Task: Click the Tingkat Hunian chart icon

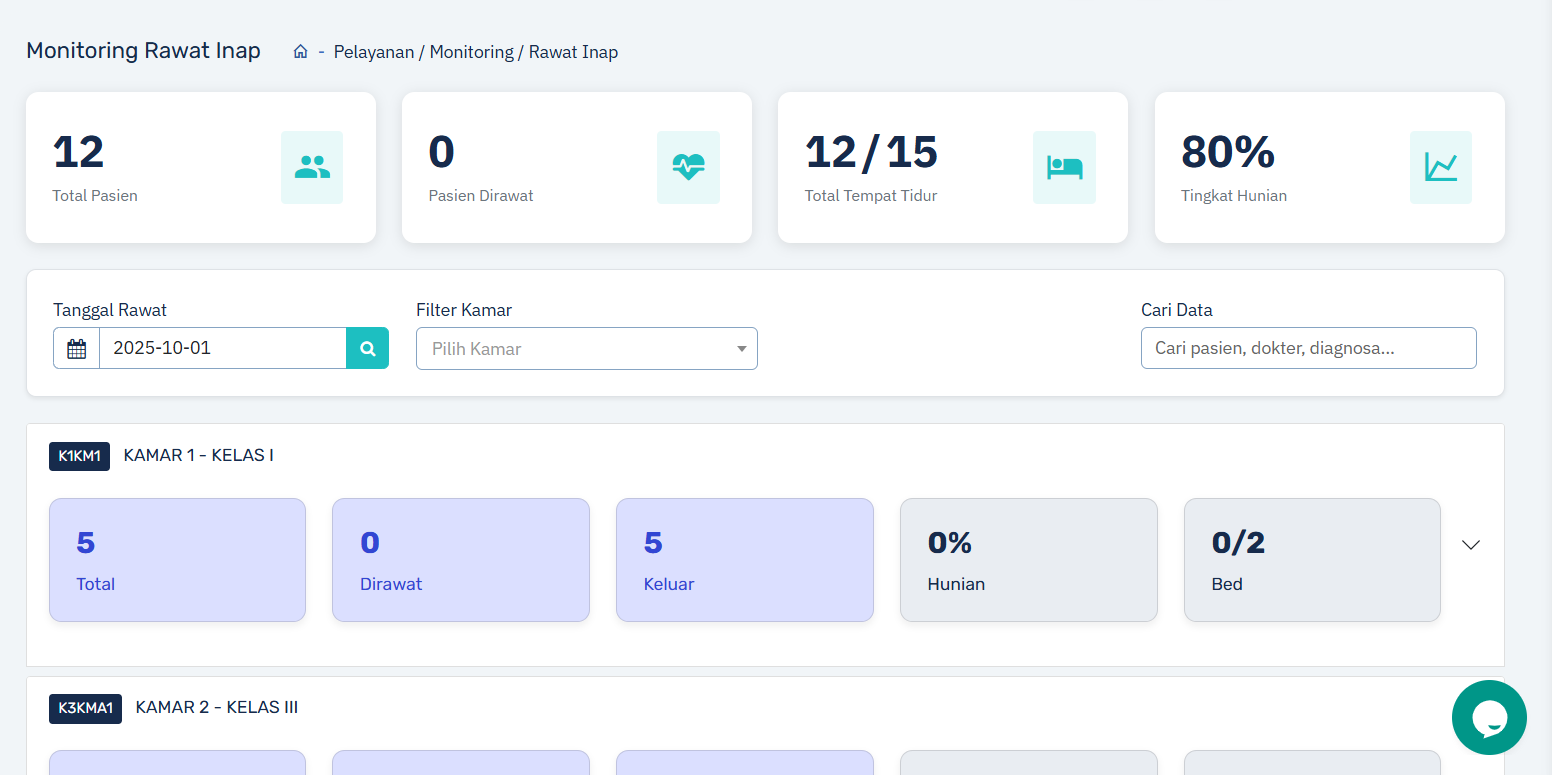Action: 1440,167
